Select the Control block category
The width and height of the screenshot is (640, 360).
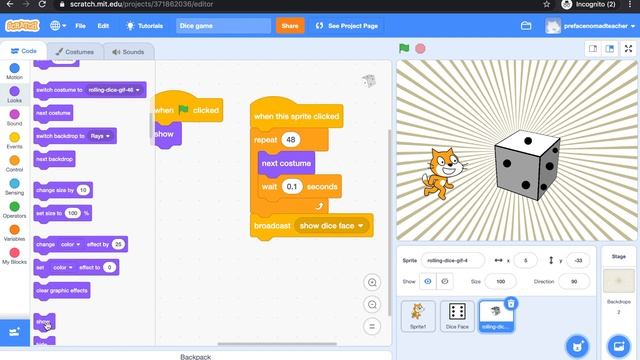click(14, 163)
